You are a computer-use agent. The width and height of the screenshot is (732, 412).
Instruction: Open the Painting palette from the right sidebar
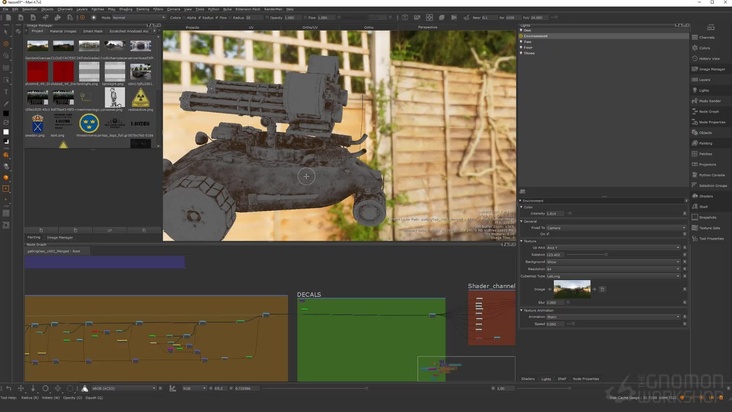click(x=705, y=143)
